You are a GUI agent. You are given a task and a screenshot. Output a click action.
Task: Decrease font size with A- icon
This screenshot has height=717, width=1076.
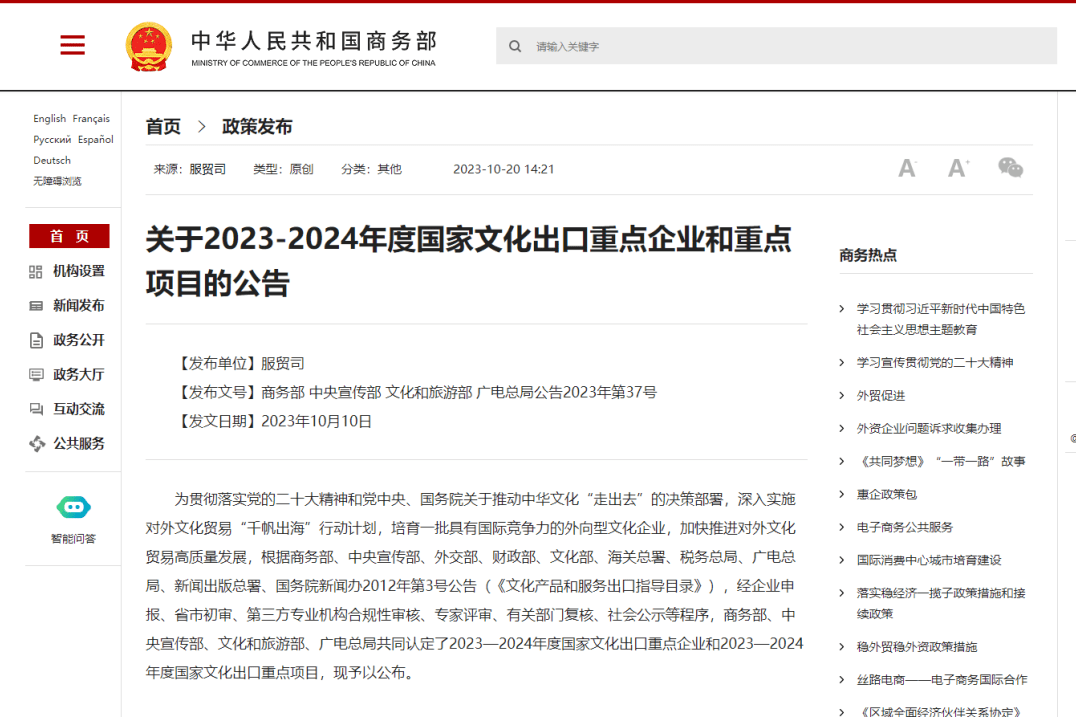[907, 168]
